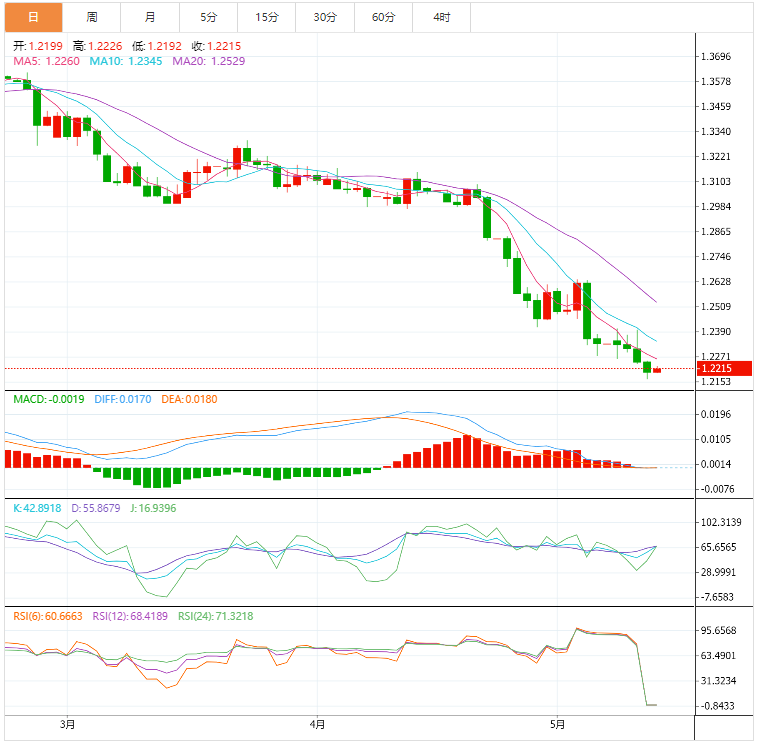Viewport: 759px width, 751px height.
Task: Click the D: 55.8679 label
Action: (96, 508)
